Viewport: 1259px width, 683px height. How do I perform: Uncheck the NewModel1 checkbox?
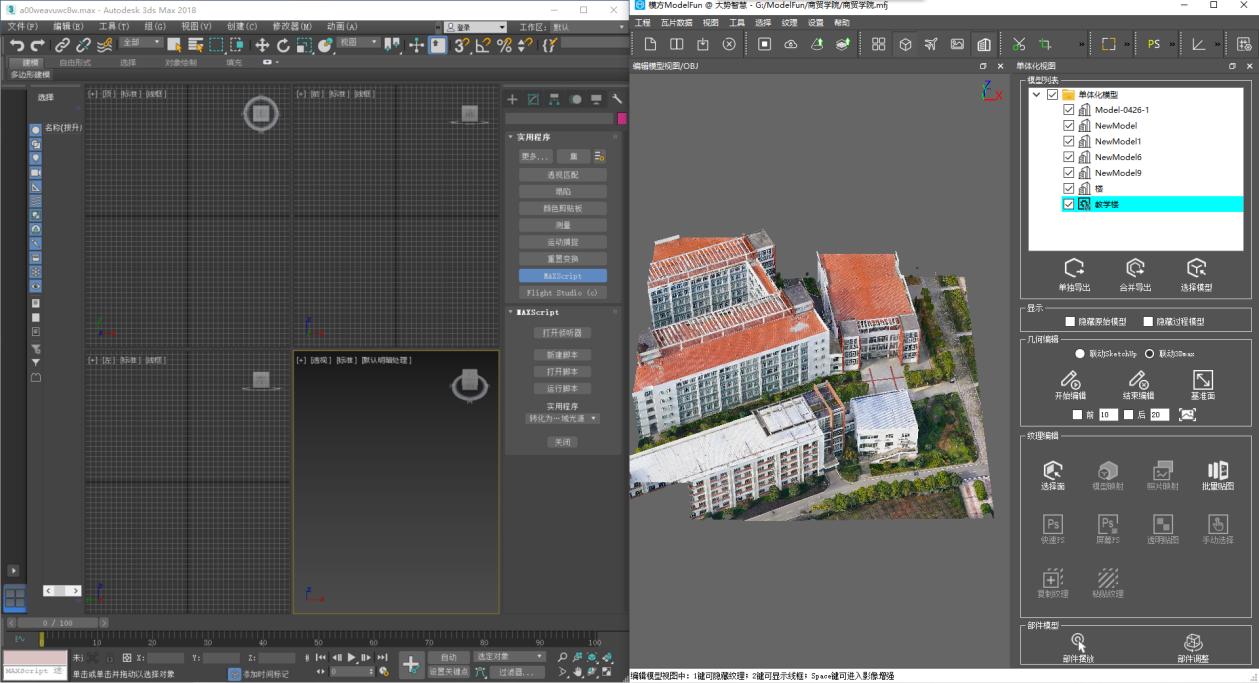1068,141
